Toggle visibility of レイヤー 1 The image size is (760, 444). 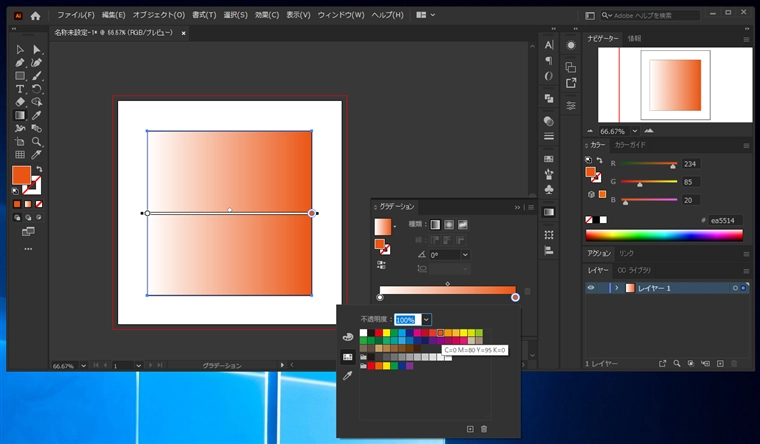click(591, 288)
